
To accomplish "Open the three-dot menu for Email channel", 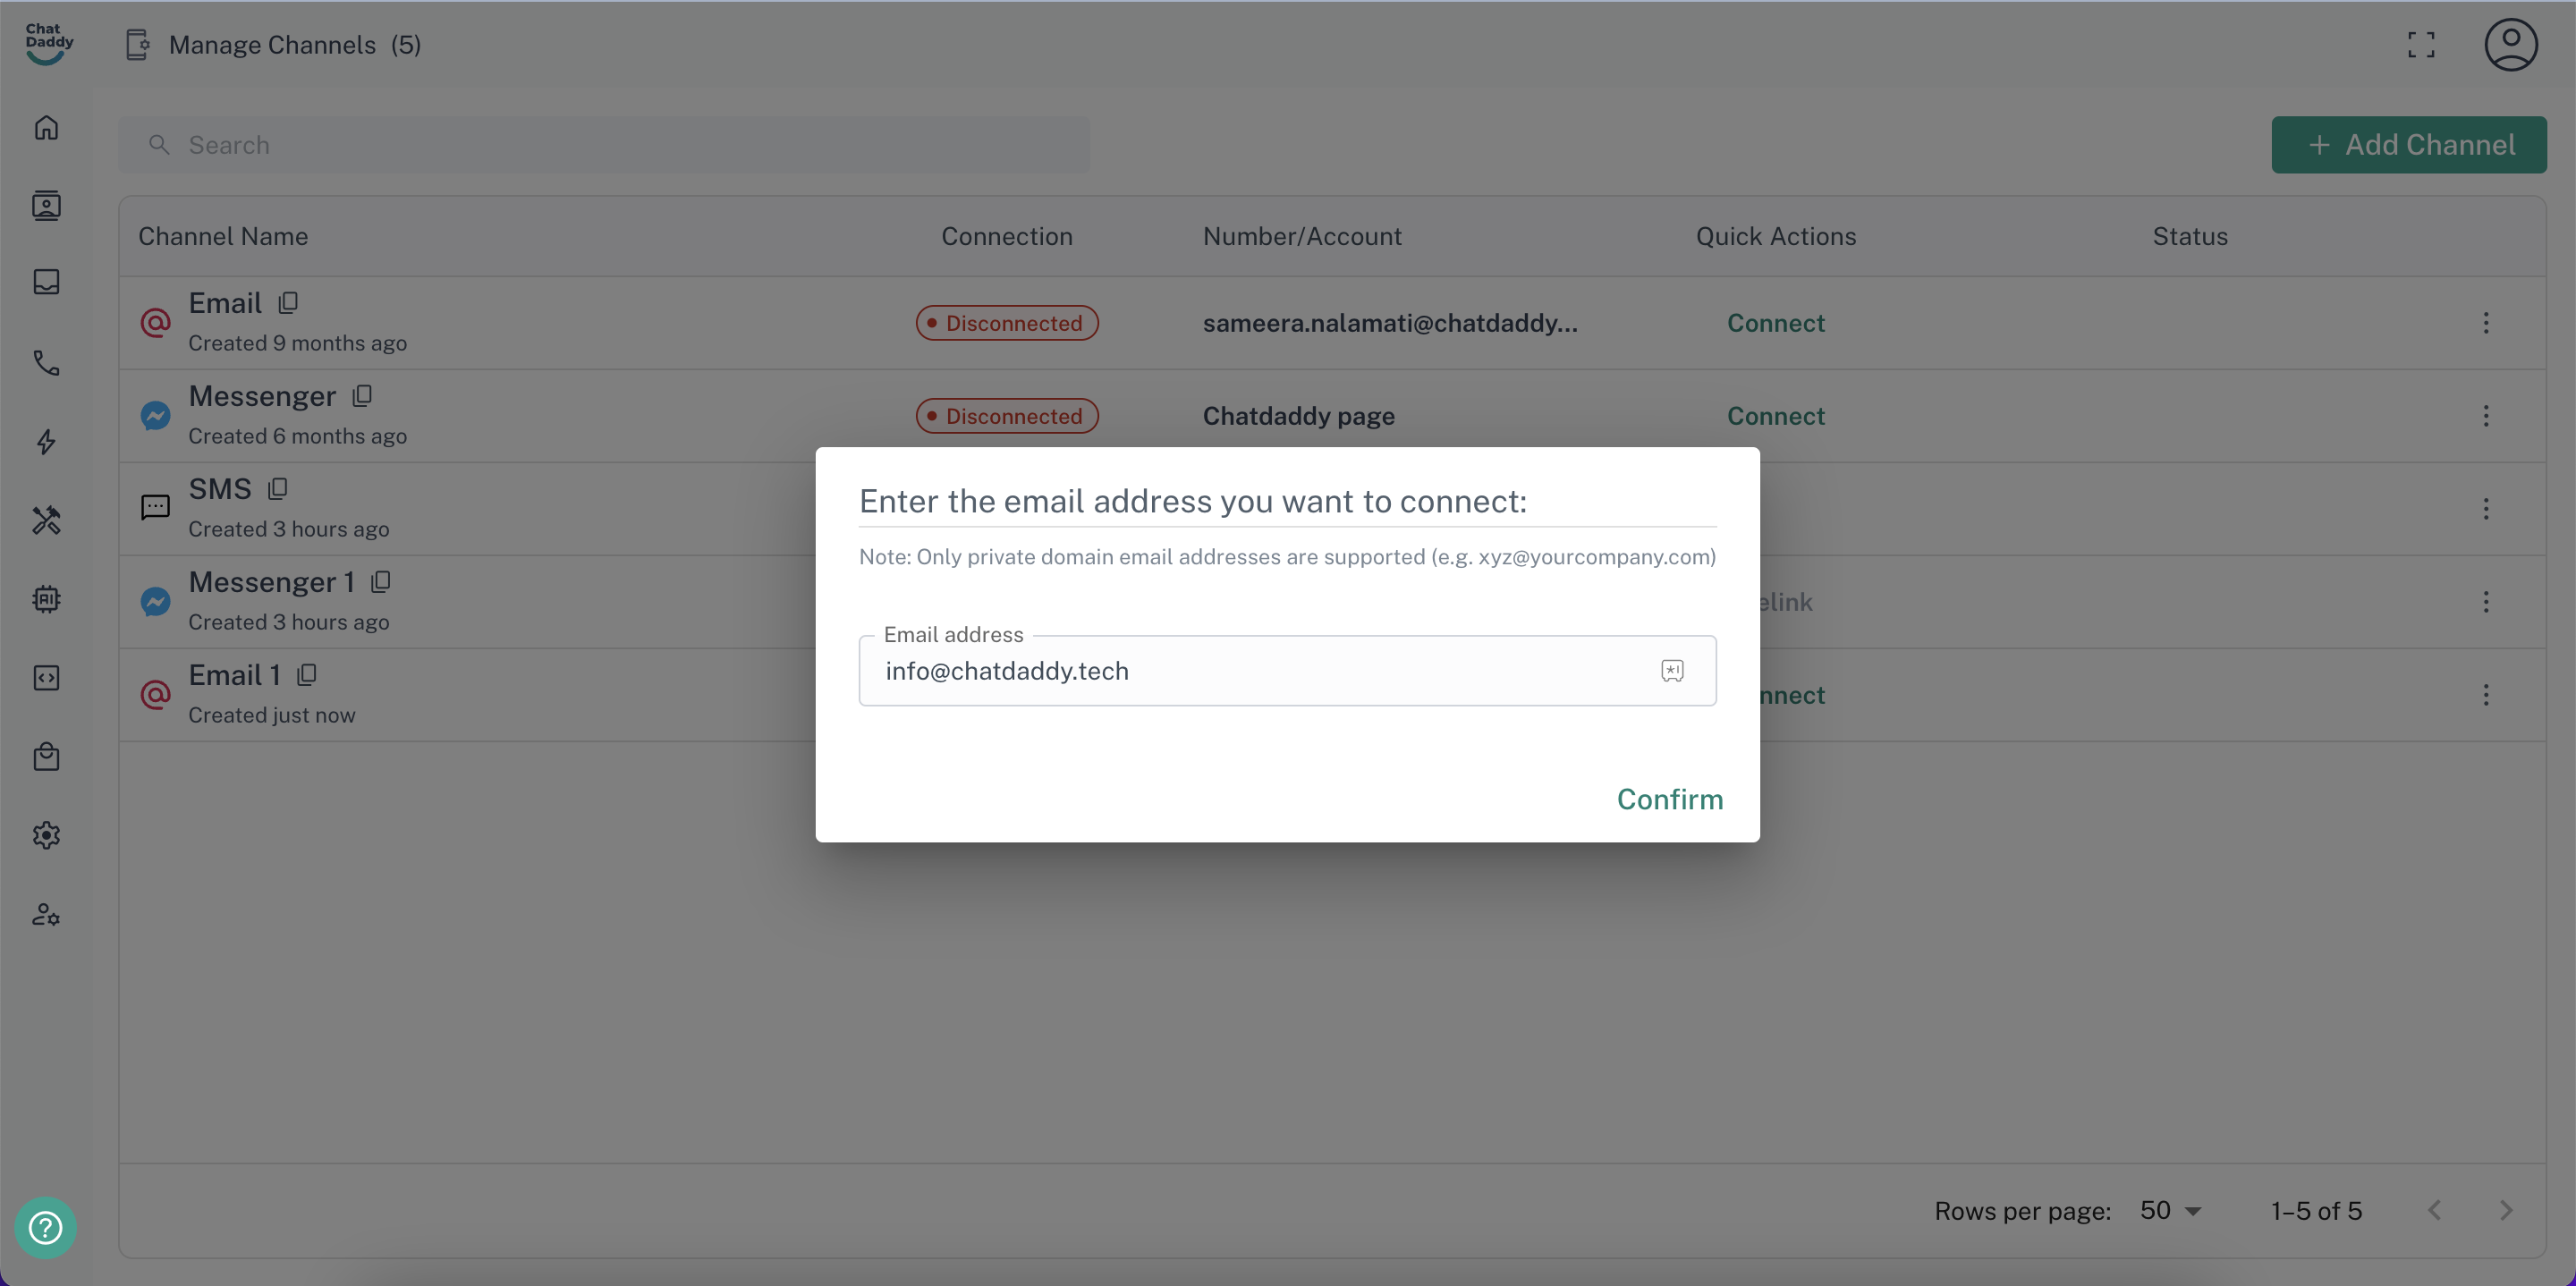I will (x=2487, y=322).
